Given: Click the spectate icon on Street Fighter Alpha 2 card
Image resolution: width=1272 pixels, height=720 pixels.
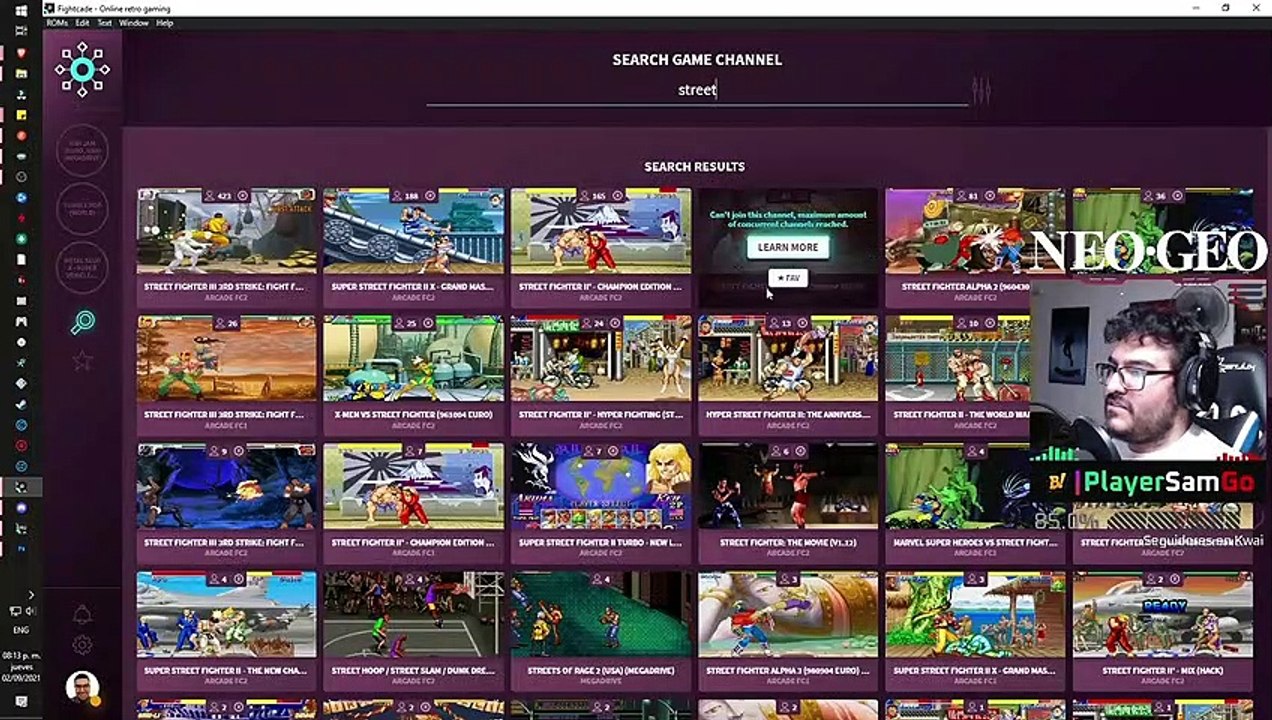Looking at the screenshot, I should tap(988, 196).
